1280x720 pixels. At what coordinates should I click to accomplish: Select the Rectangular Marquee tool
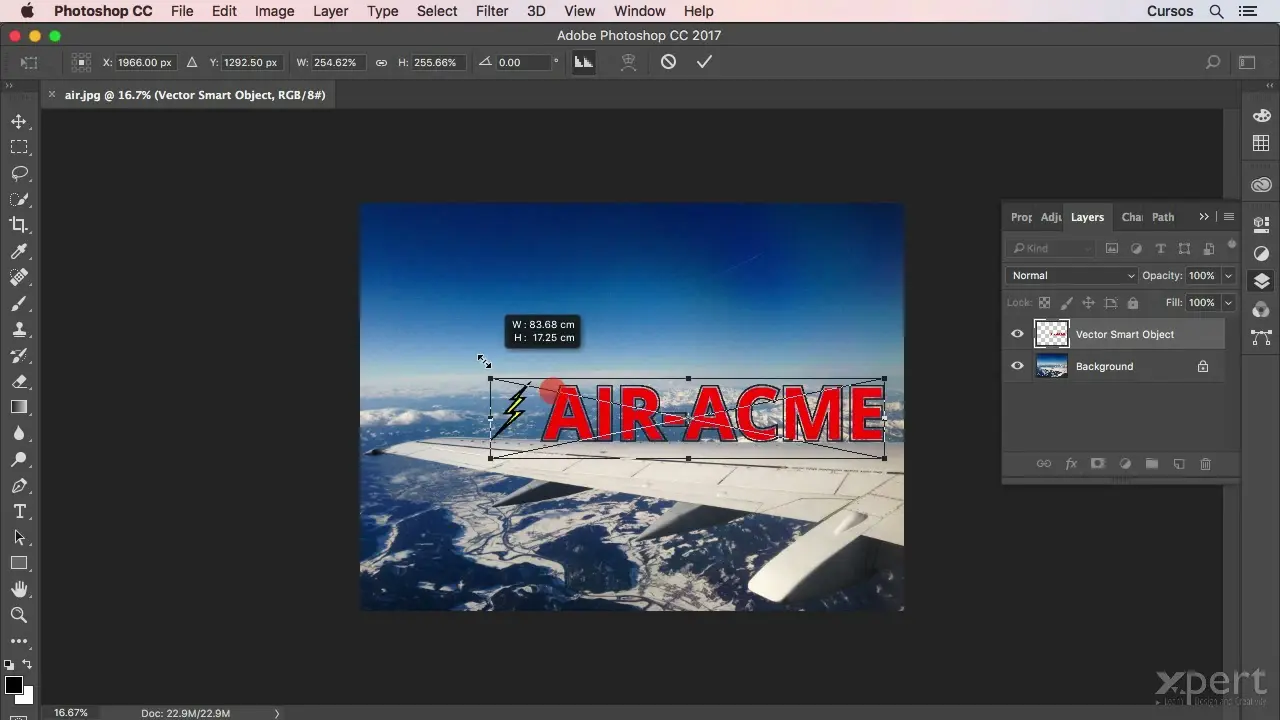point(19,147)
